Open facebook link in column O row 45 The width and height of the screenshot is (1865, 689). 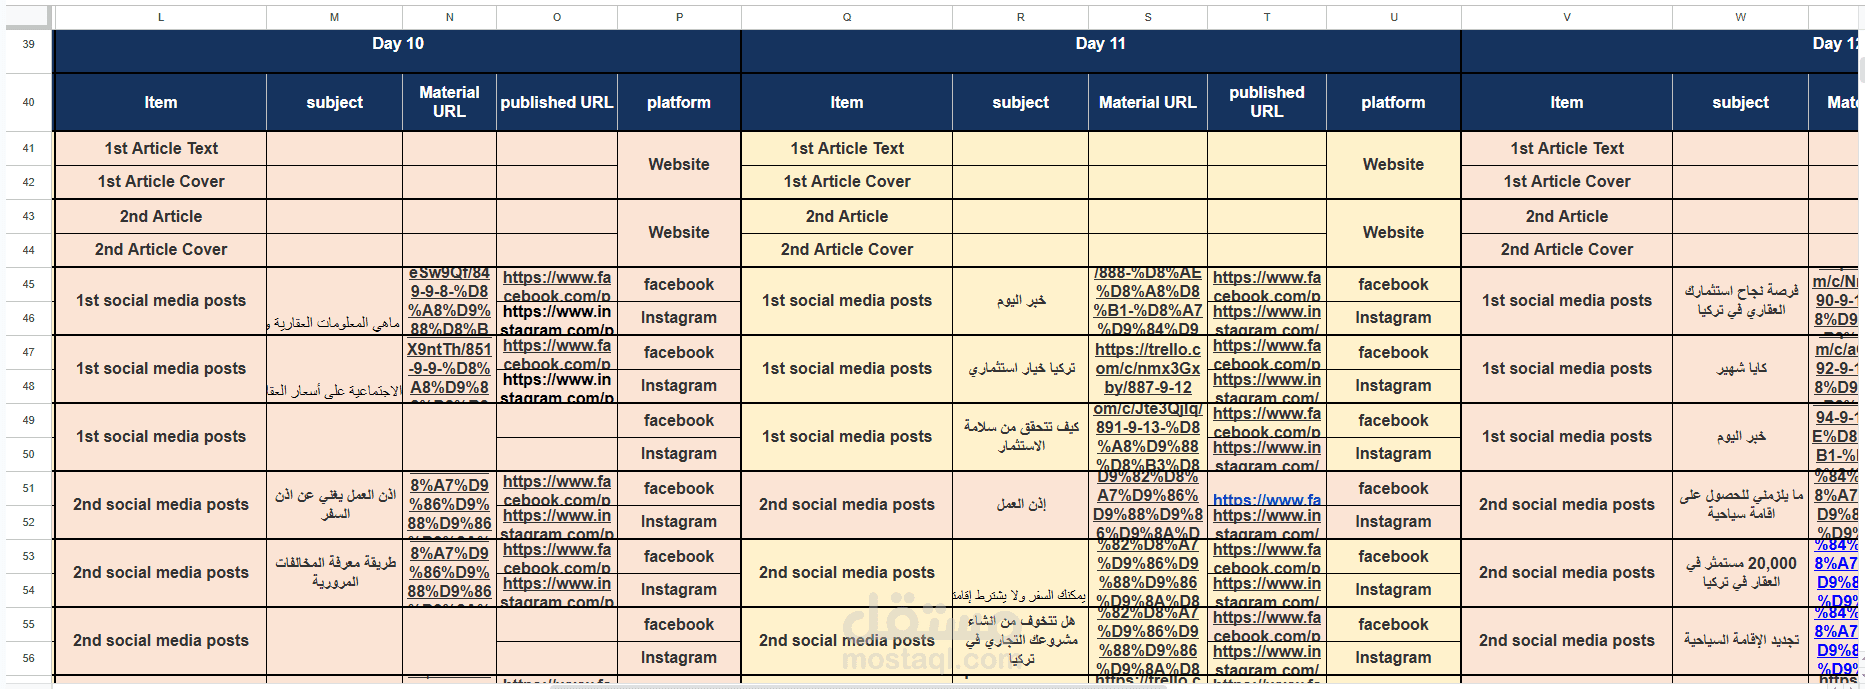point(557,285)
